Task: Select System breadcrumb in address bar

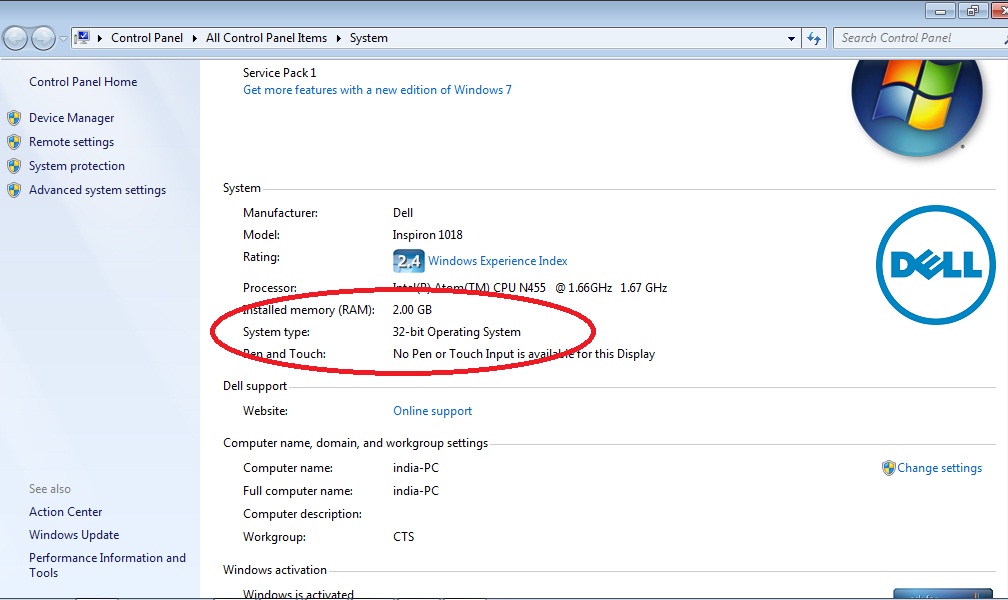Action: click(x=368, y=38)
